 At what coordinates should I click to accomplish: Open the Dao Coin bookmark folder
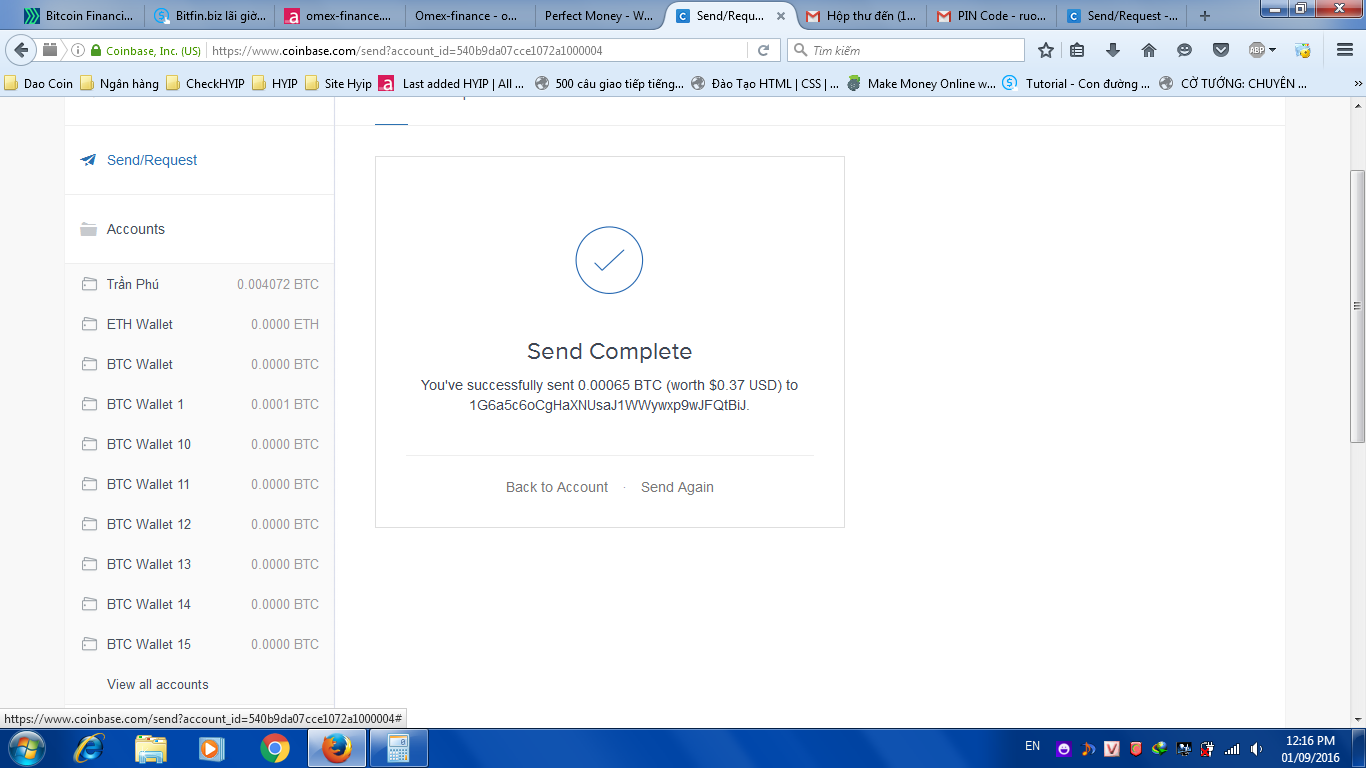(39, 84)
